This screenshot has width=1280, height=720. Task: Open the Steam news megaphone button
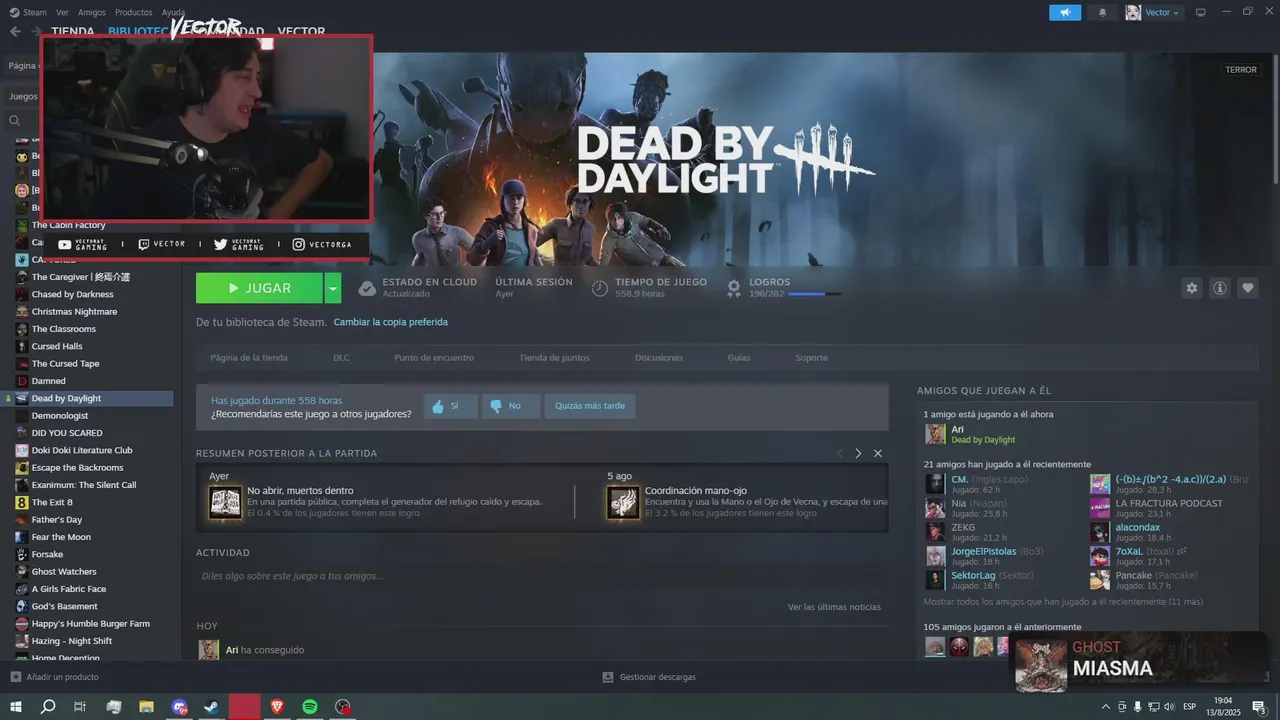pos(1065,12)
